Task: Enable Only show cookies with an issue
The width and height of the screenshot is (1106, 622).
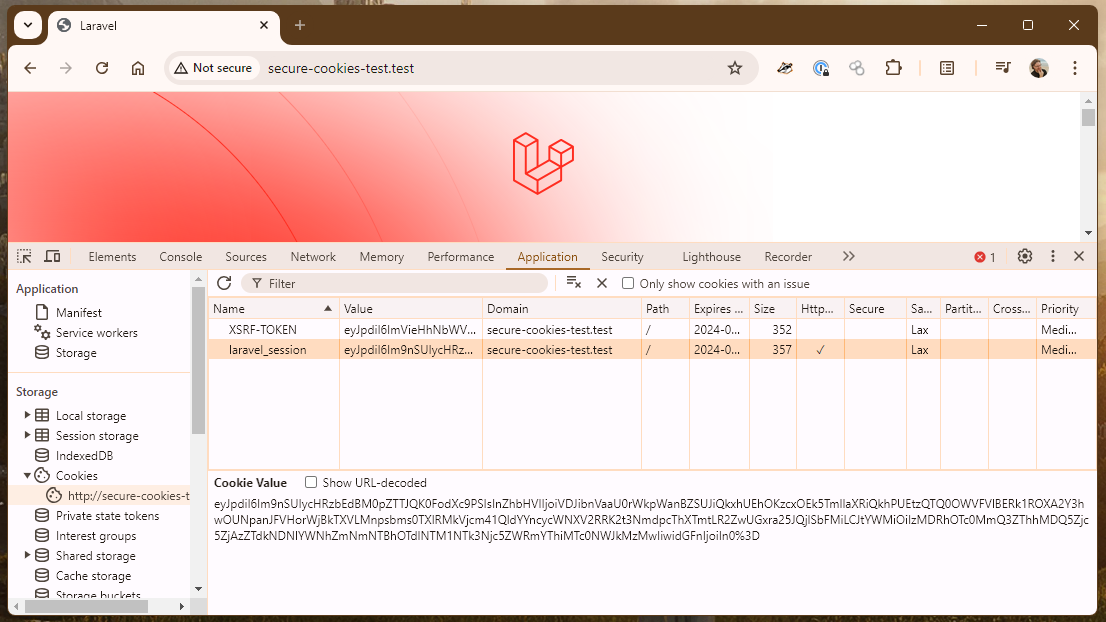Action: point(628,283)
